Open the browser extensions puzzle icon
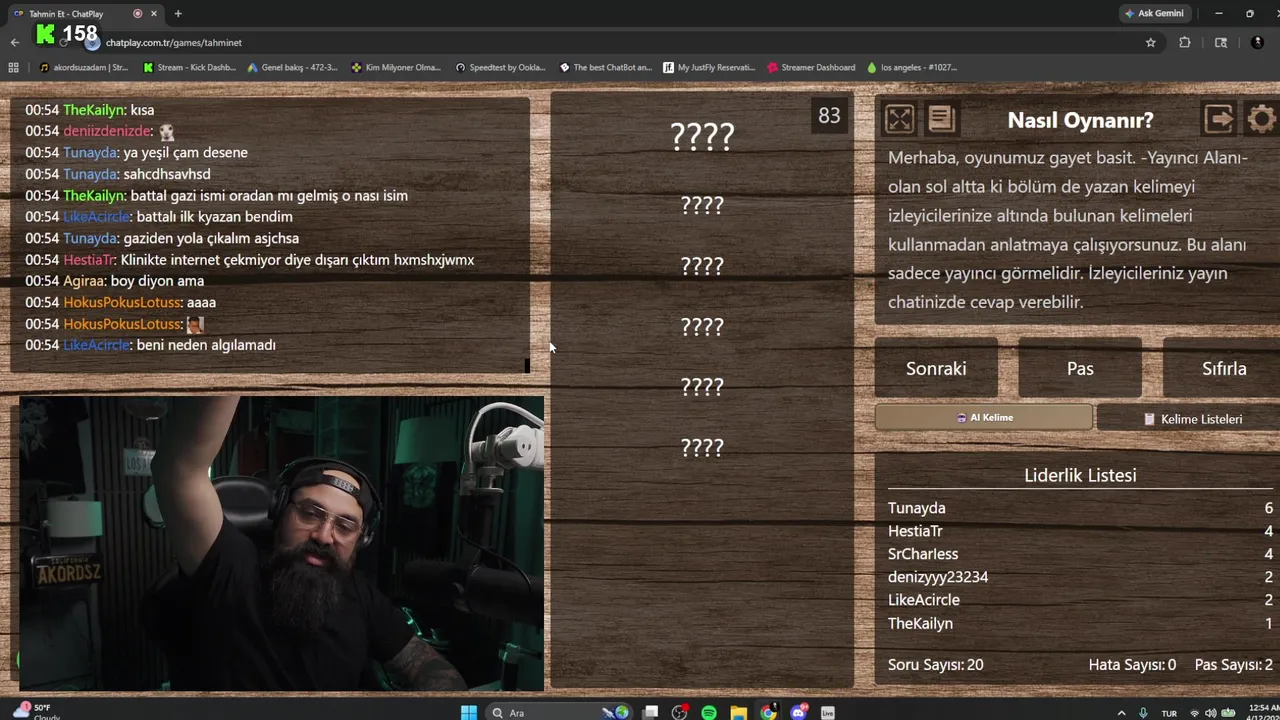The height and width of the screenshot is (720, 1280). coord(1185,43)
